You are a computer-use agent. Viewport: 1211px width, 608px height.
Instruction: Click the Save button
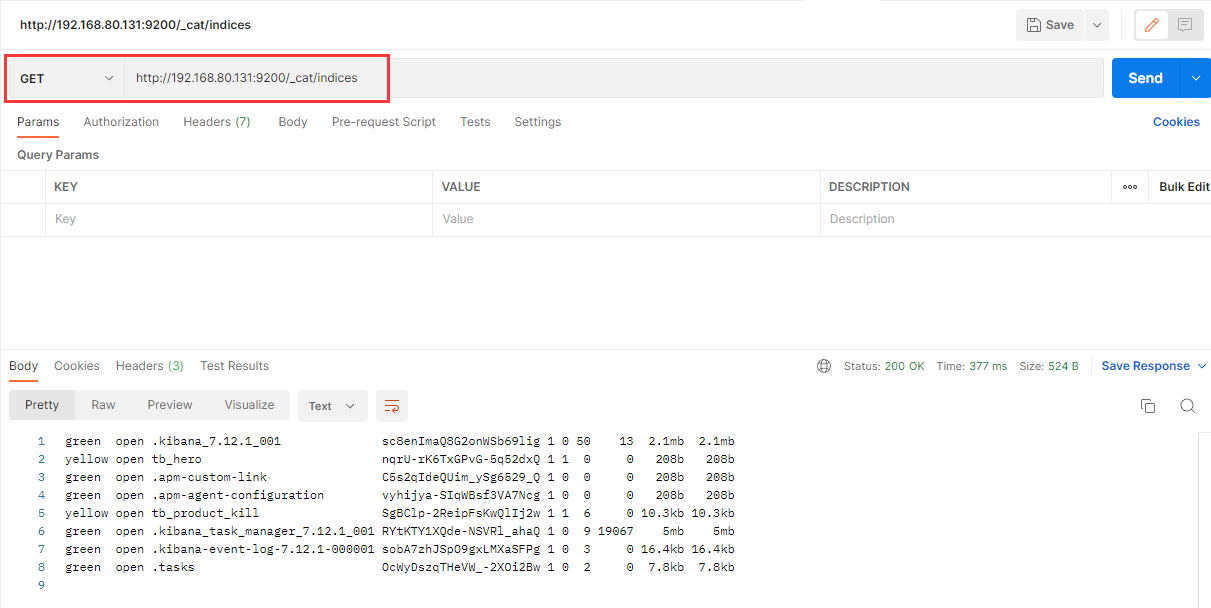pos(1050,25)
